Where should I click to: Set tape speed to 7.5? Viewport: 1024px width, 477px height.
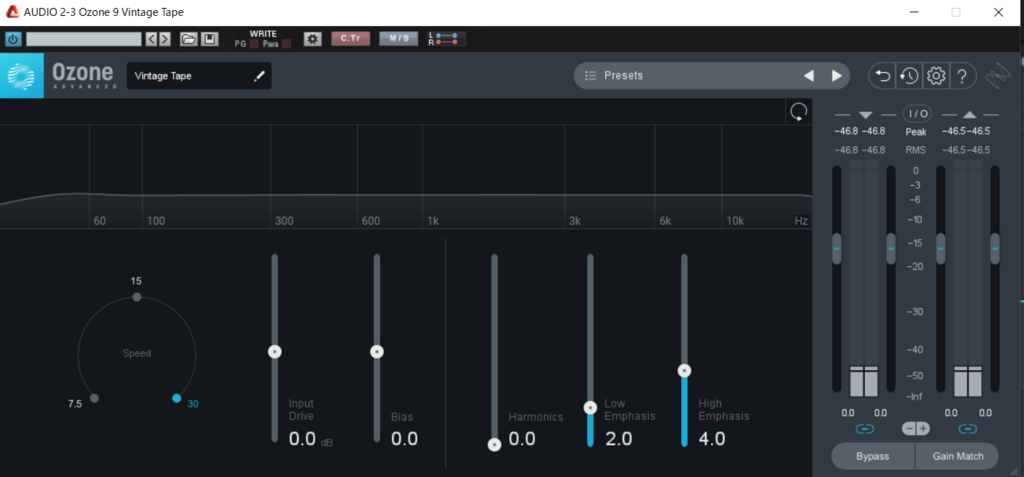coord(94,398)
